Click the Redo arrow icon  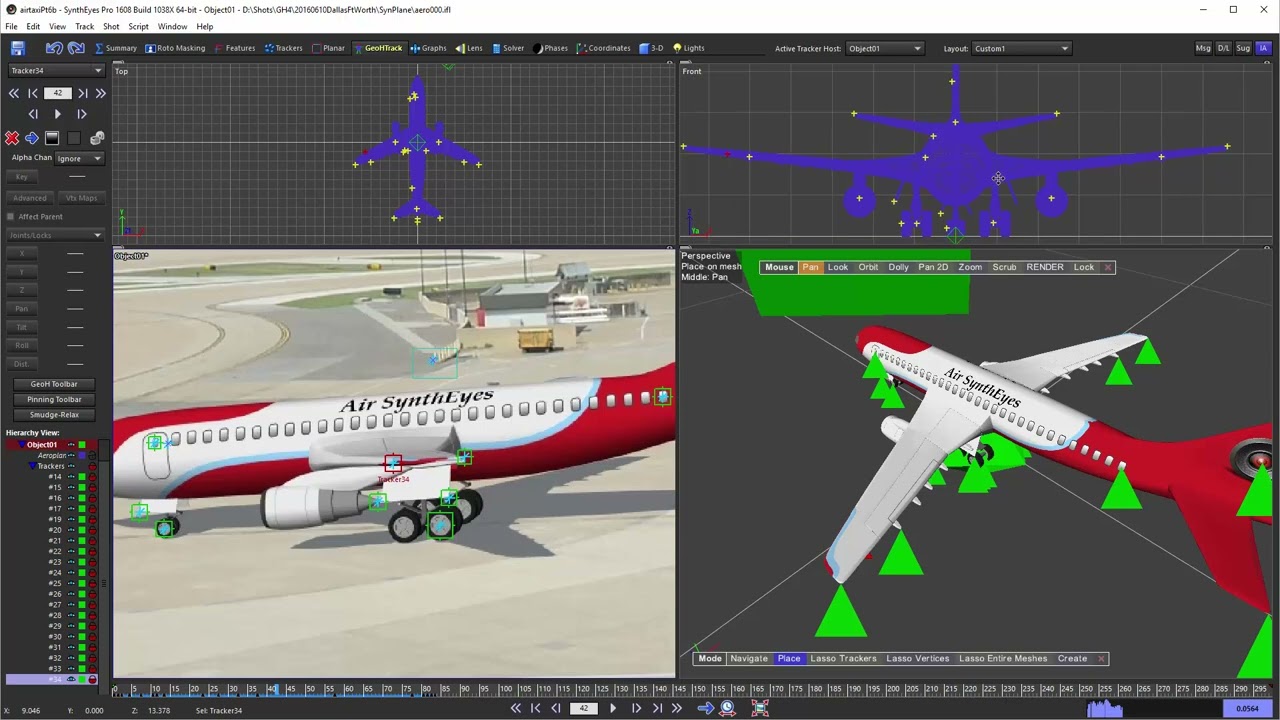tap(78, 48)
